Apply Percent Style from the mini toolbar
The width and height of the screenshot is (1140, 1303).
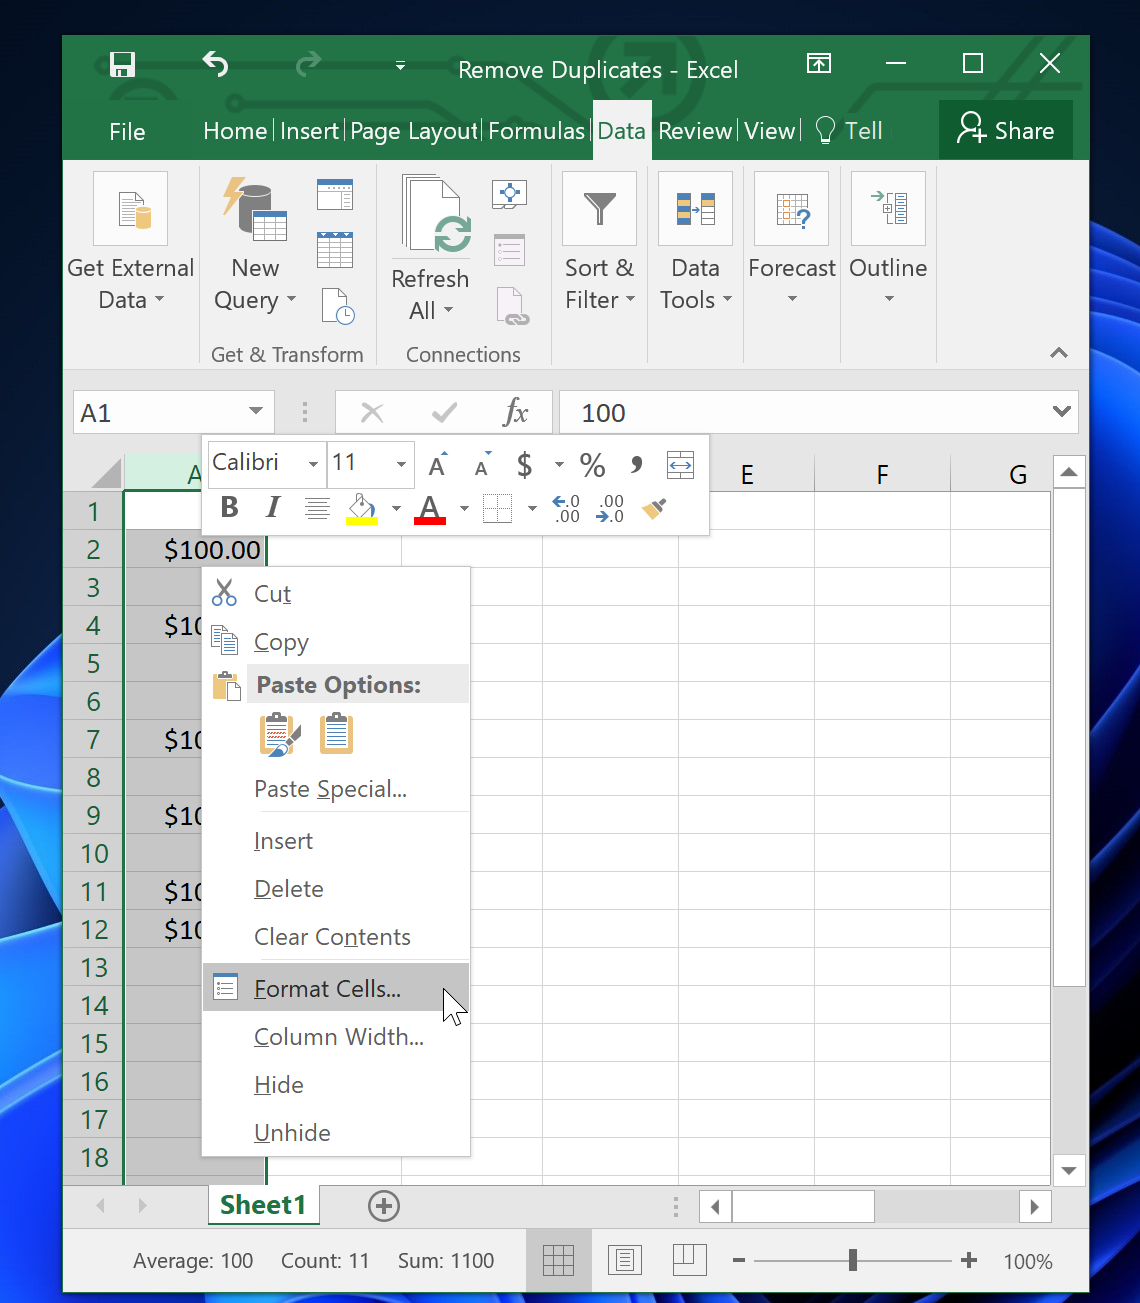tap(592, 464)
